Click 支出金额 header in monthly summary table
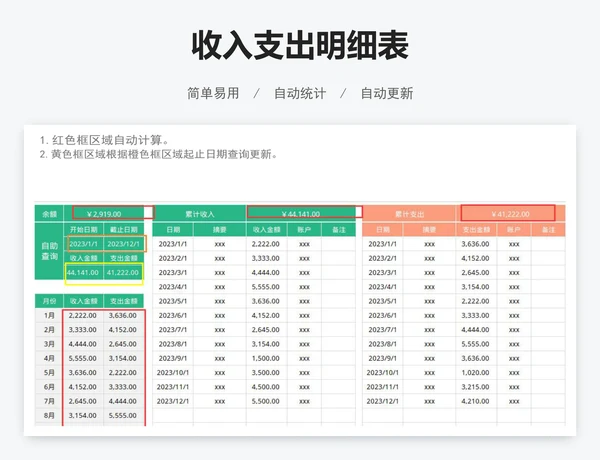 (x=123, y=301)
